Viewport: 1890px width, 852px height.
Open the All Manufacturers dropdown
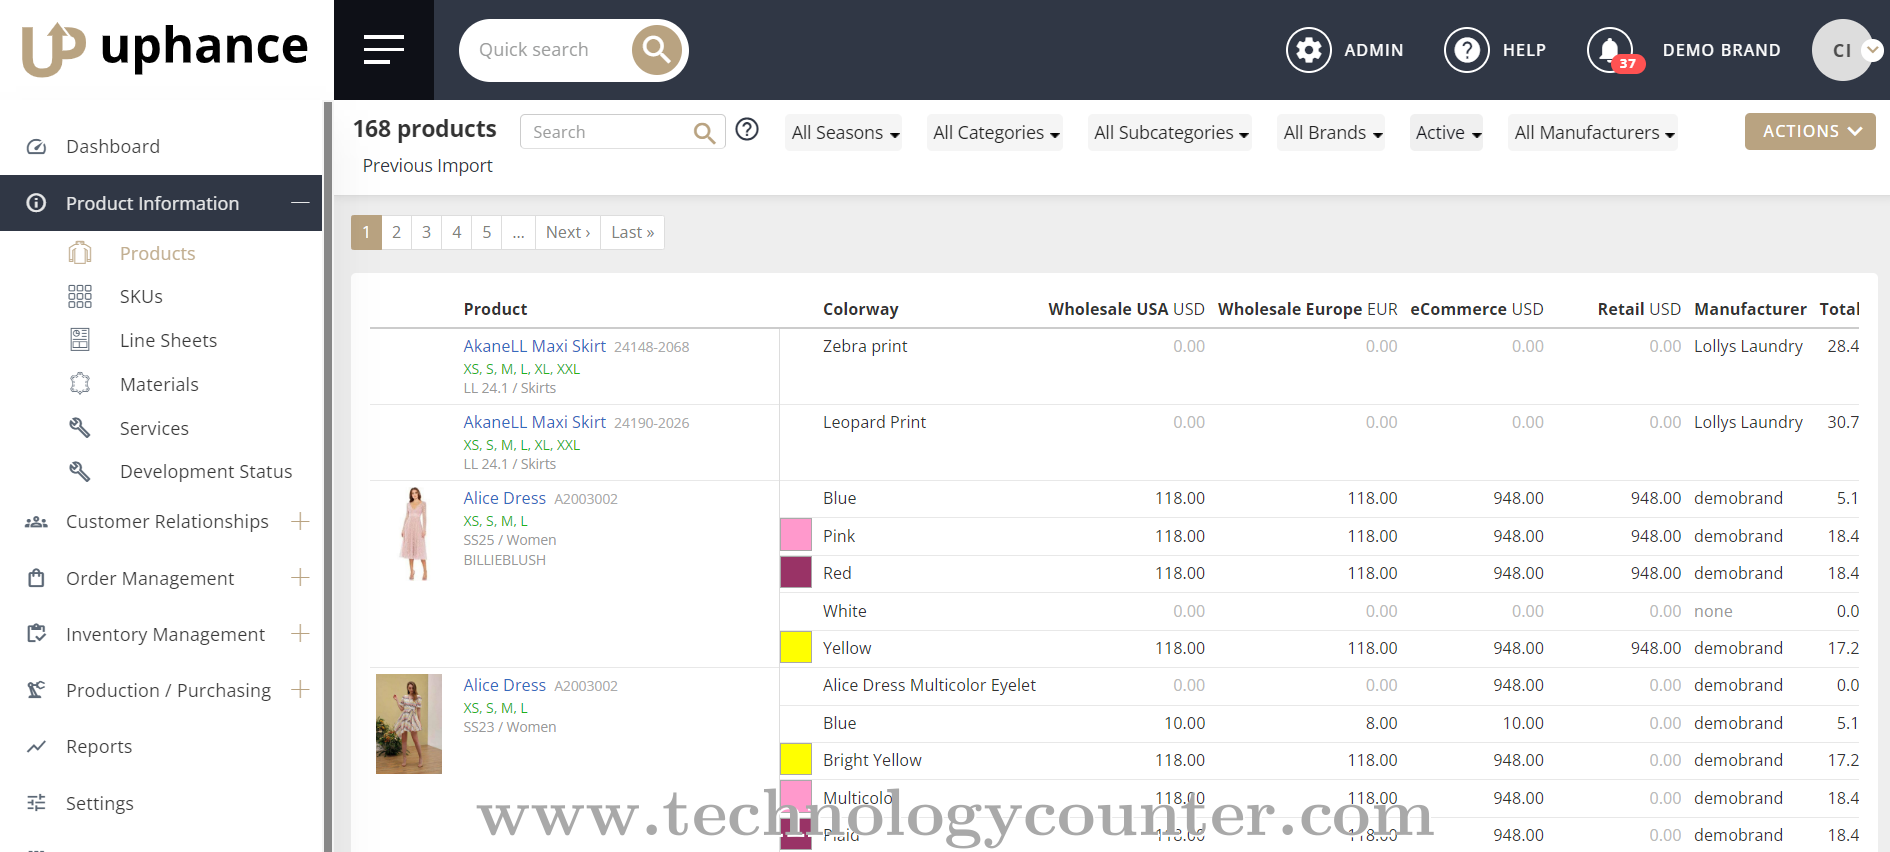(x=1593, y=132)
